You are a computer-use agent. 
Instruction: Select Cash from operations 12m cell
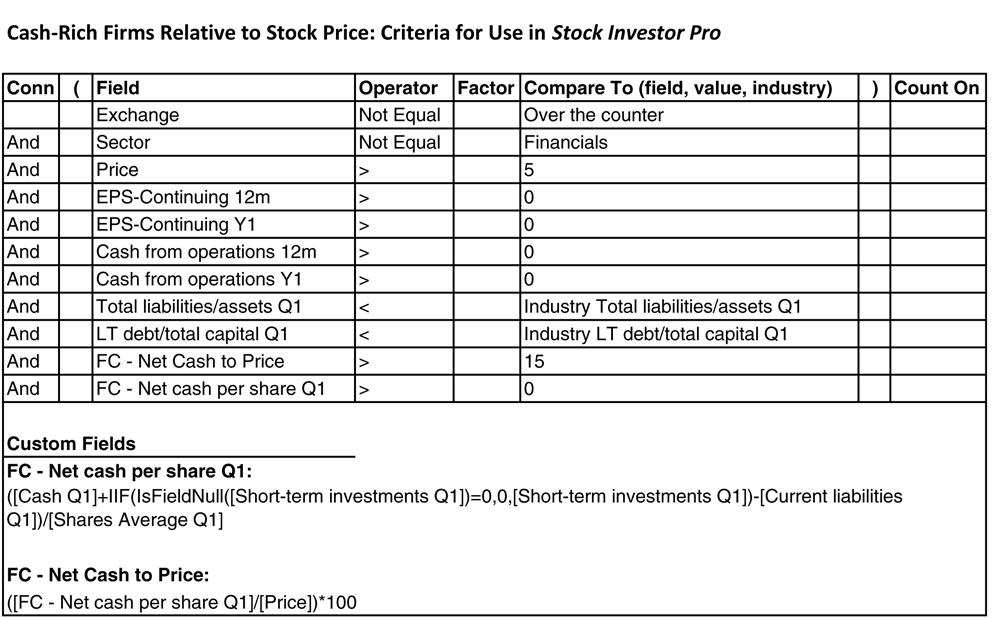tap(223, 252)
